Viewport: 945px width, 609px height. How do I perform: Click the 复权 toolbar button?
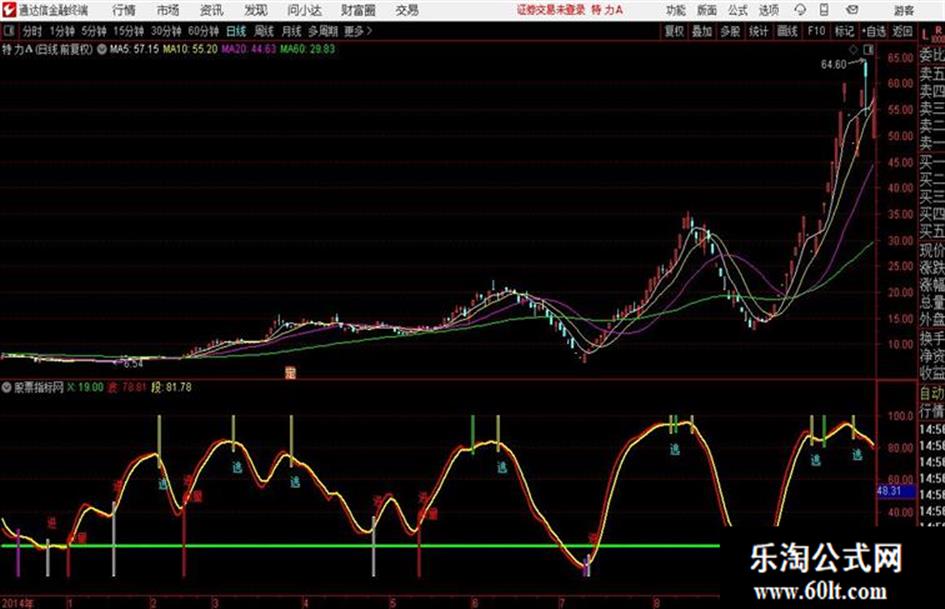[x=674, y=31]
